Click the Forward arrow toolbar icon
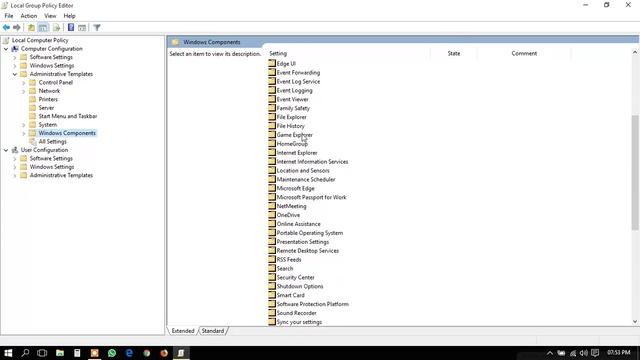This screenshot has width=640, height=360. (17, 27)
